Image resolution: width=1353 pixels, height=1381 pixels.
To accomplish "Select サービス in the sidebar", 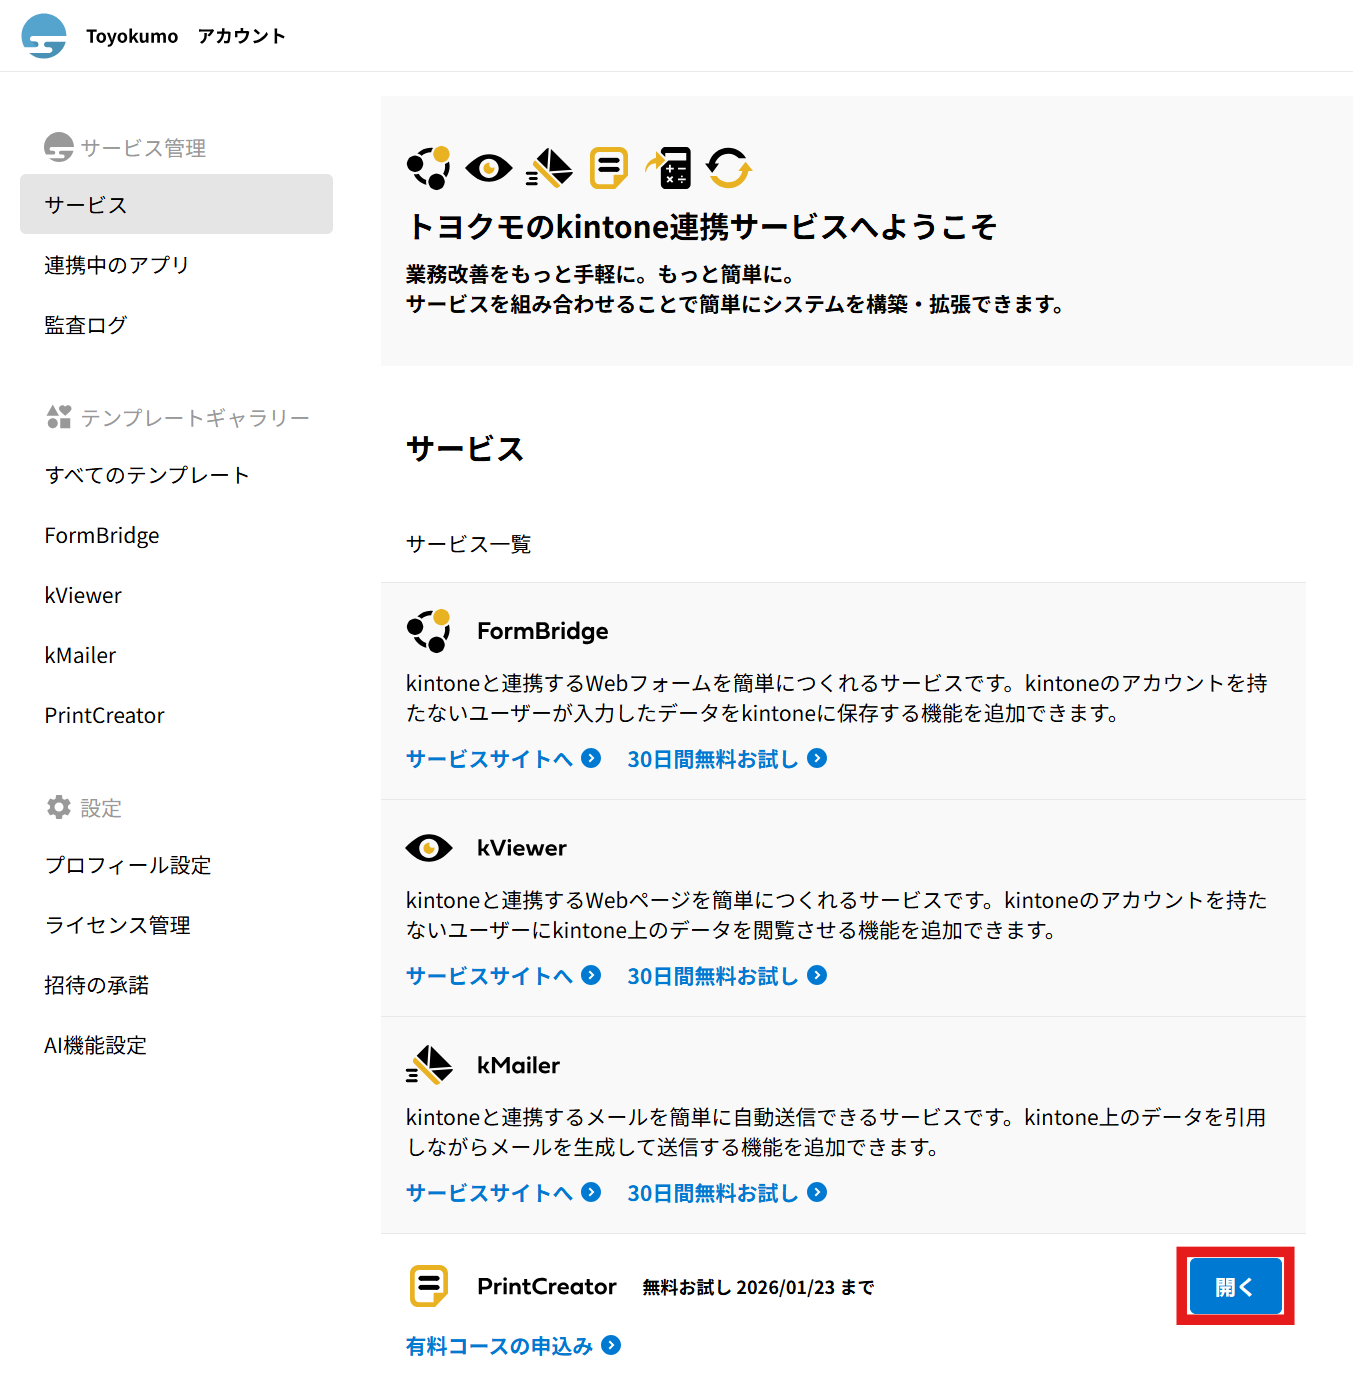I will pos(176,205).
